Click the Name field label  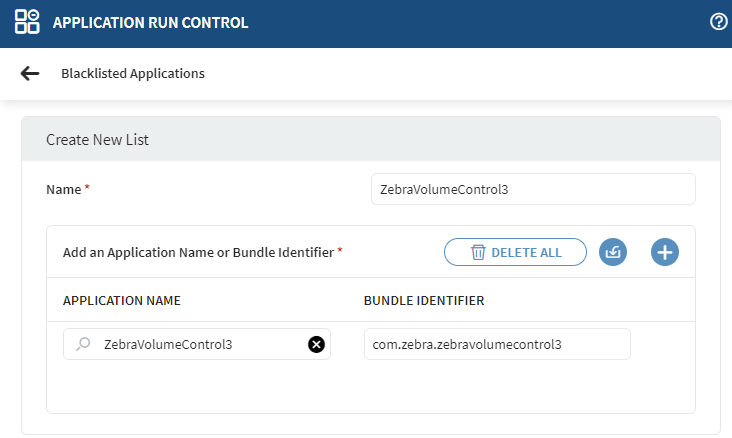click(x=64, y=190)
